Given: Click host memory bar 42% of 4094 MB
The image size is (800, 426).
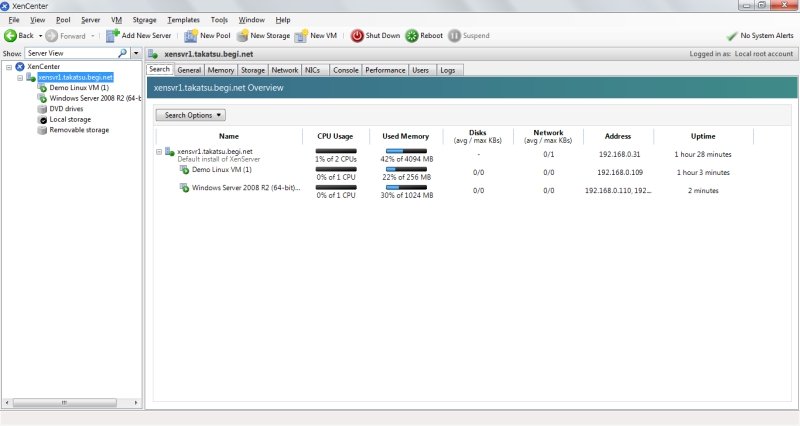Looking at the screenshot, I should (406, 151).
